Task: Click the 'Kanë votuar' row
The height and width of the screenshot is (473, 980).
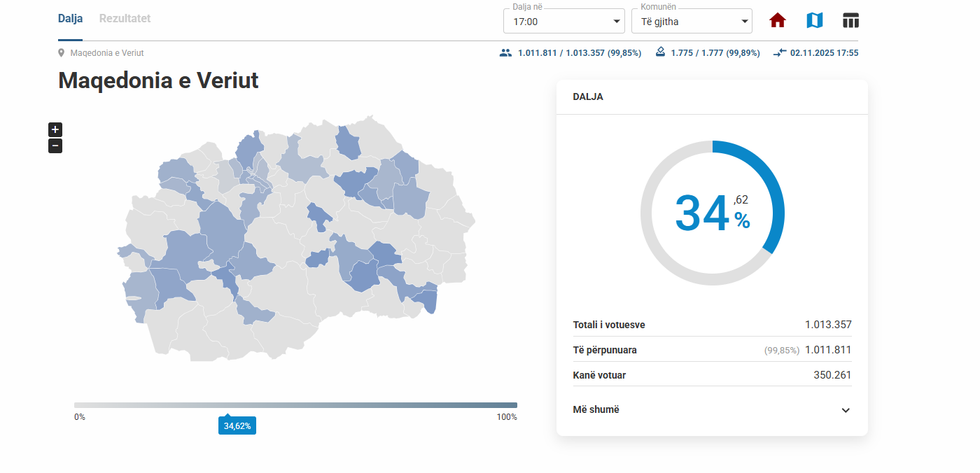Action: coord(712,375)
